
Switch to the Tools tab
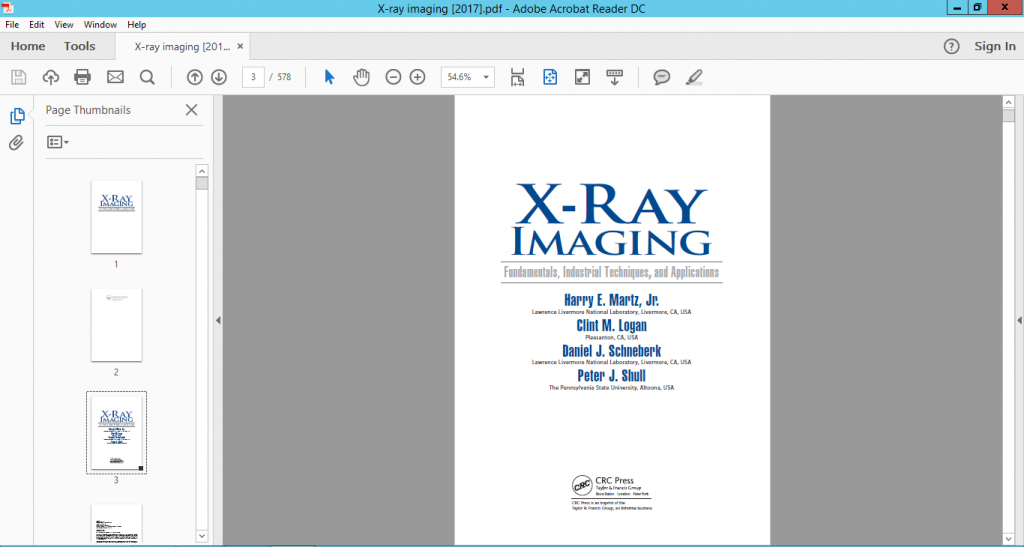coord(80,46)
